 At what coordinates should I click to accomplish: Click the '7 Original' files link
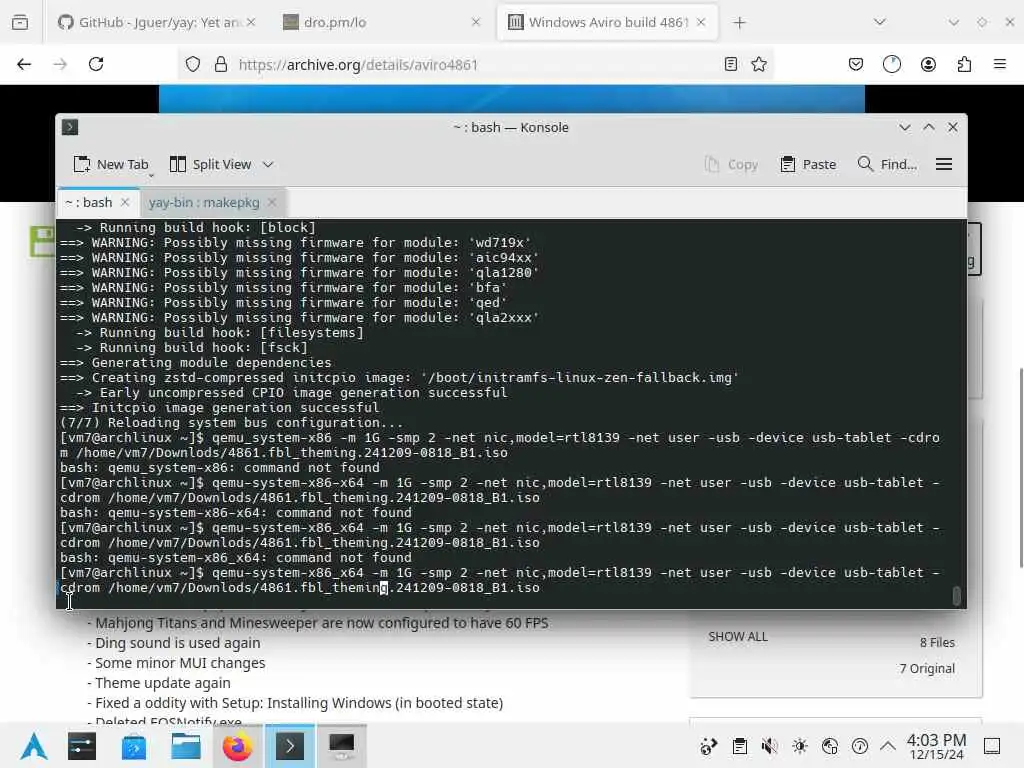[x=927, y=668]
